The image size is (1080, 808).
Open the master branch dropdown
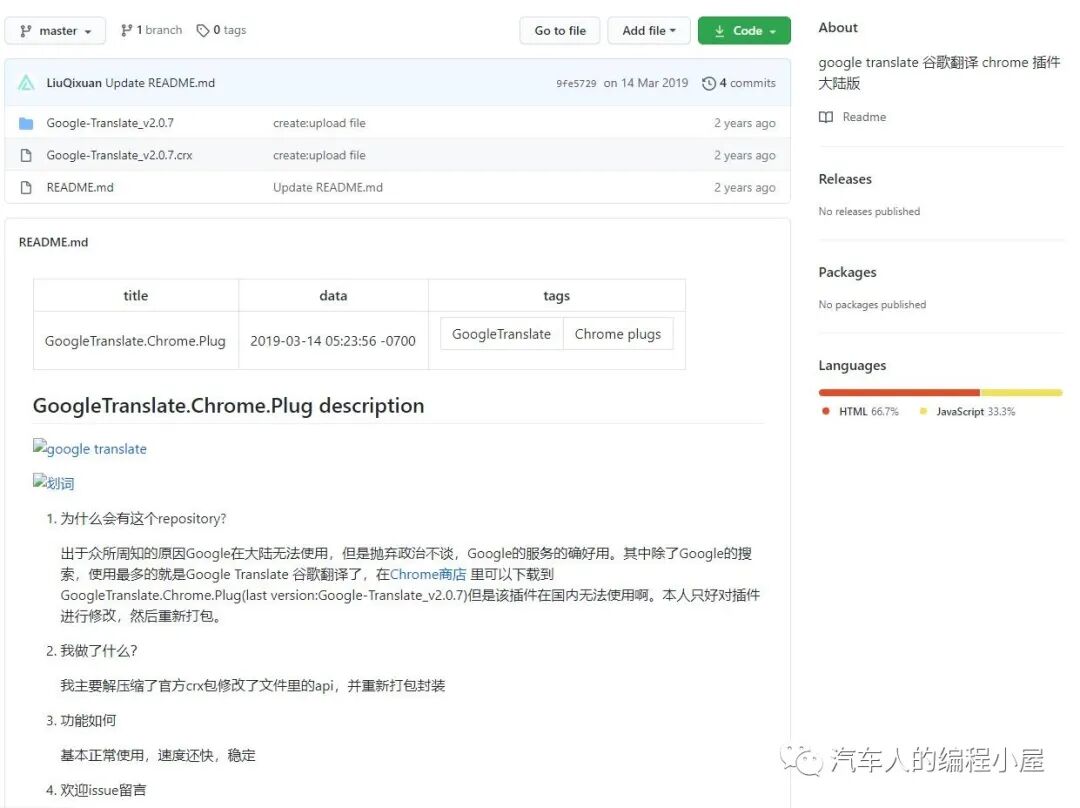pos(55,30)
